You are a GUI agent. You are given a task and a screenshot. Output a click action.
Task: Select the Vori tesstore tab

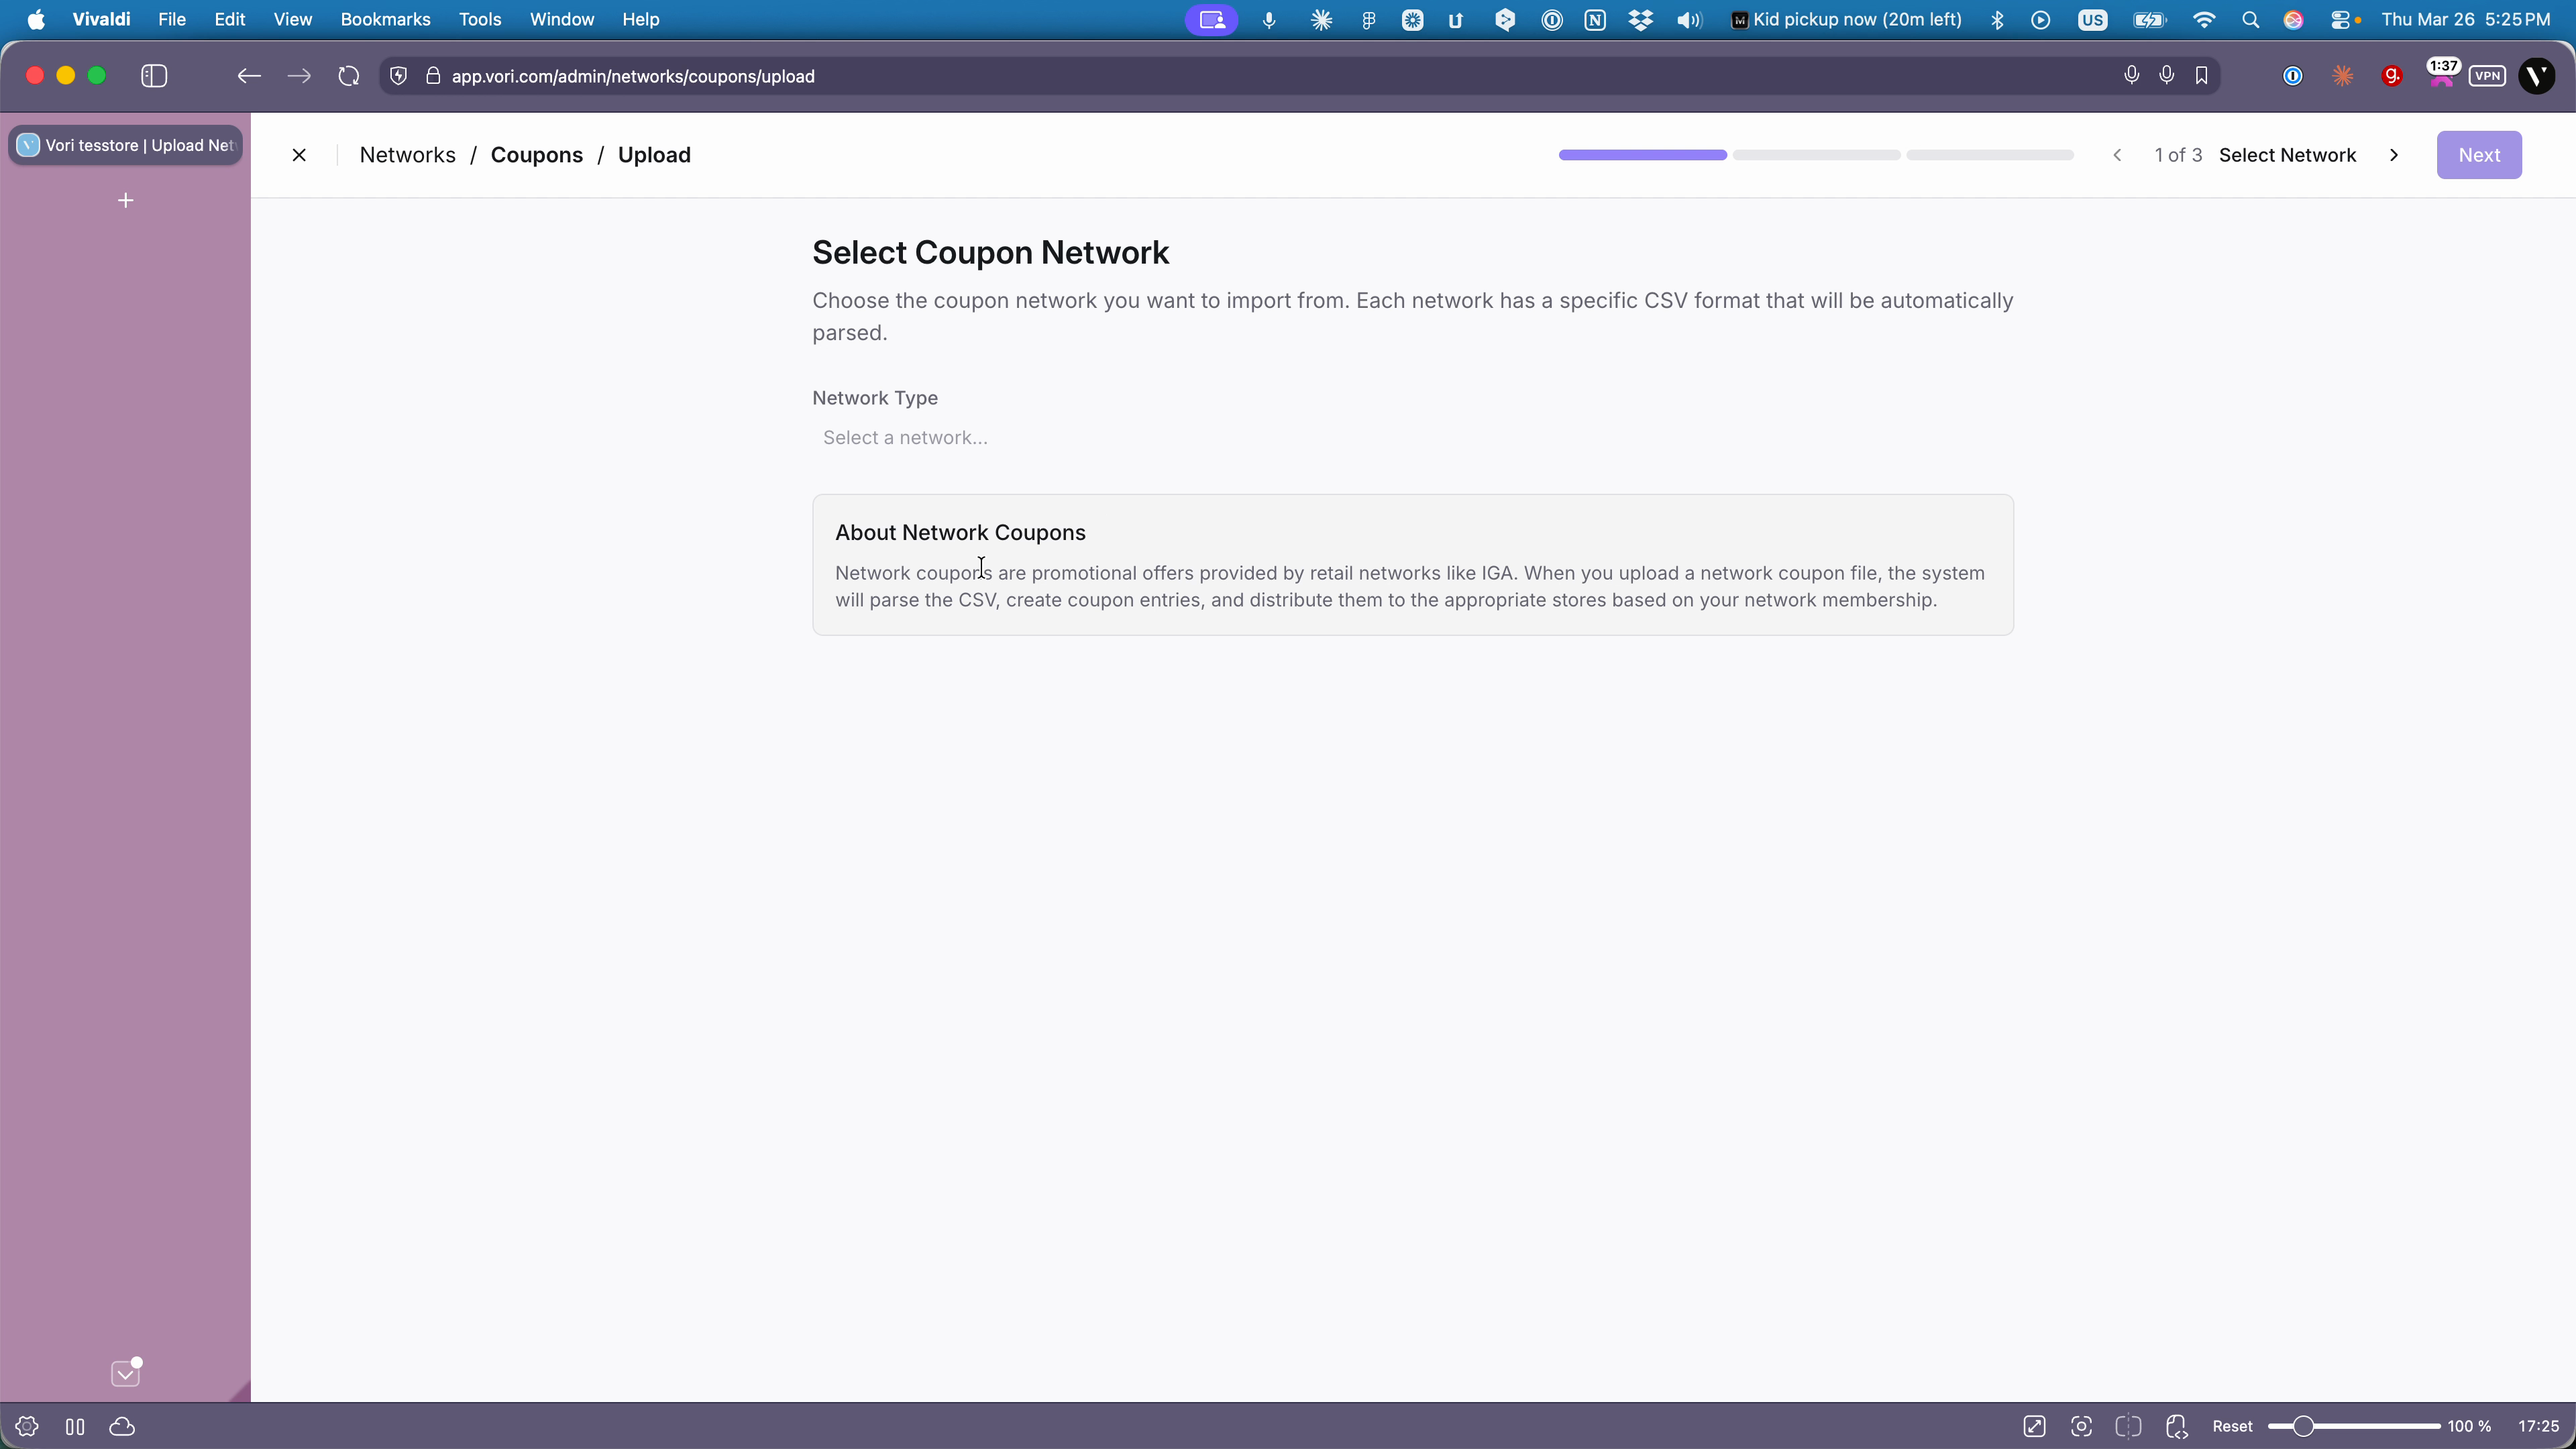pyautogui.click(x=126, y=145)
